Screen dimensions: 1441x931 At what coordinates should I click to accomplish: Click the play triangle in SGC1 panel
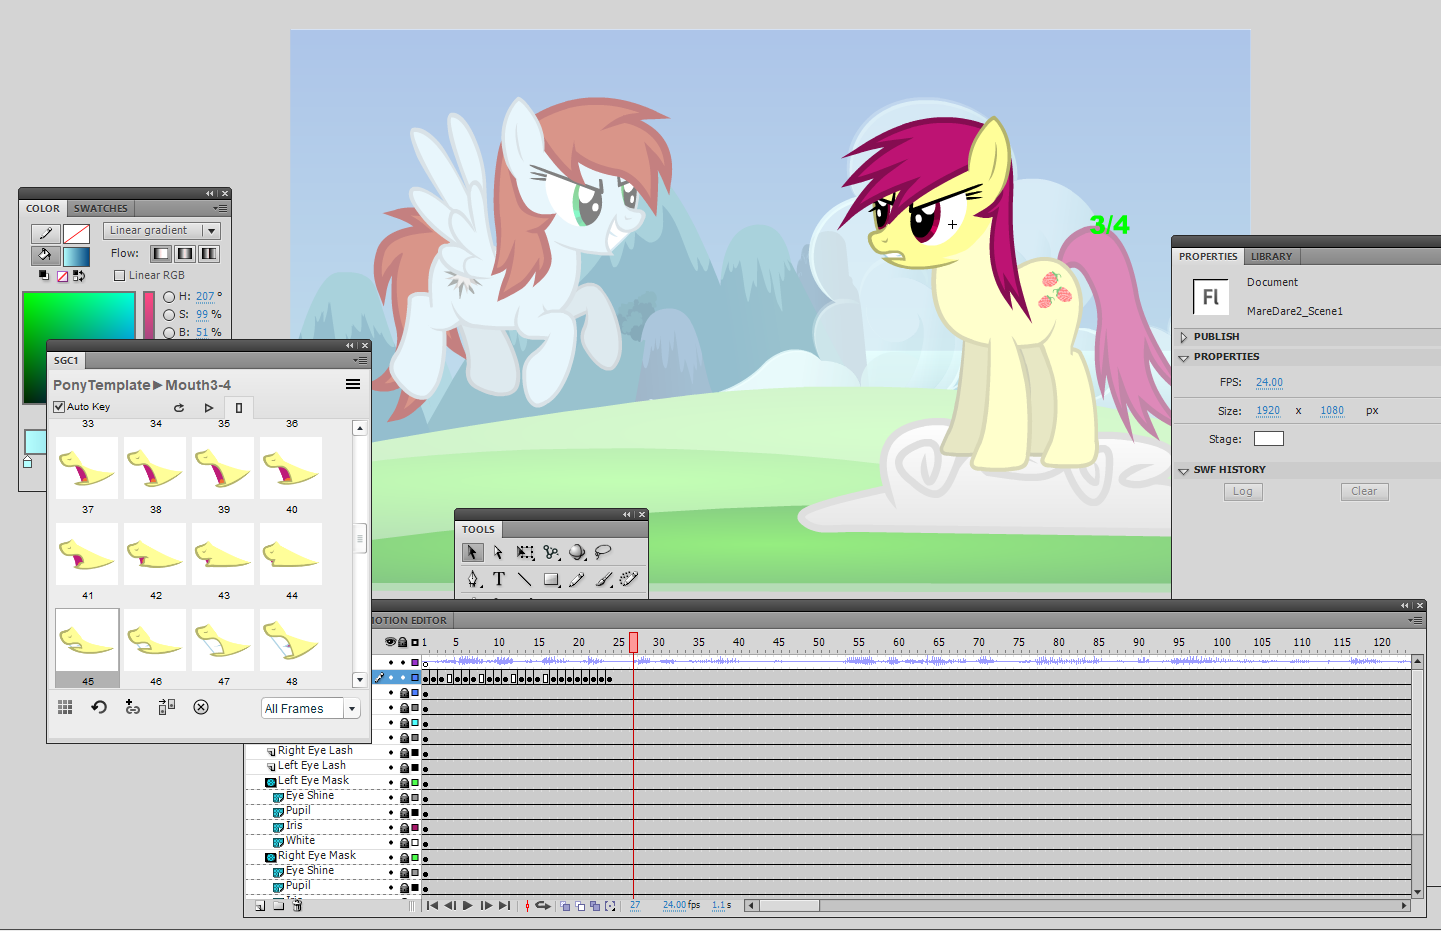(209, 408)
